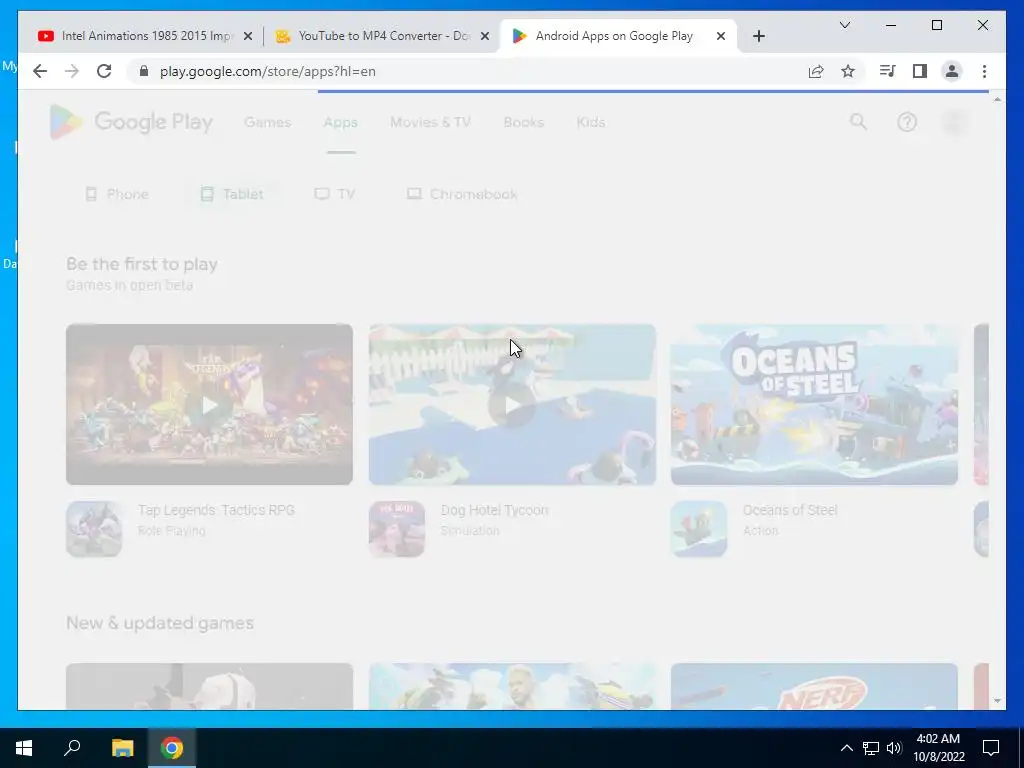Close the YouTube to MP4 Converter tab
This screenshot has height=768, width=1024.
pyautogui.click(x=485, y=36)
